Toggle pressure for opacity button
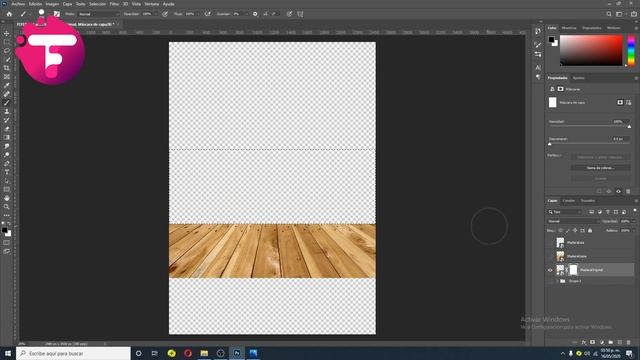640x360 pixels. click(x=165, y=14)
